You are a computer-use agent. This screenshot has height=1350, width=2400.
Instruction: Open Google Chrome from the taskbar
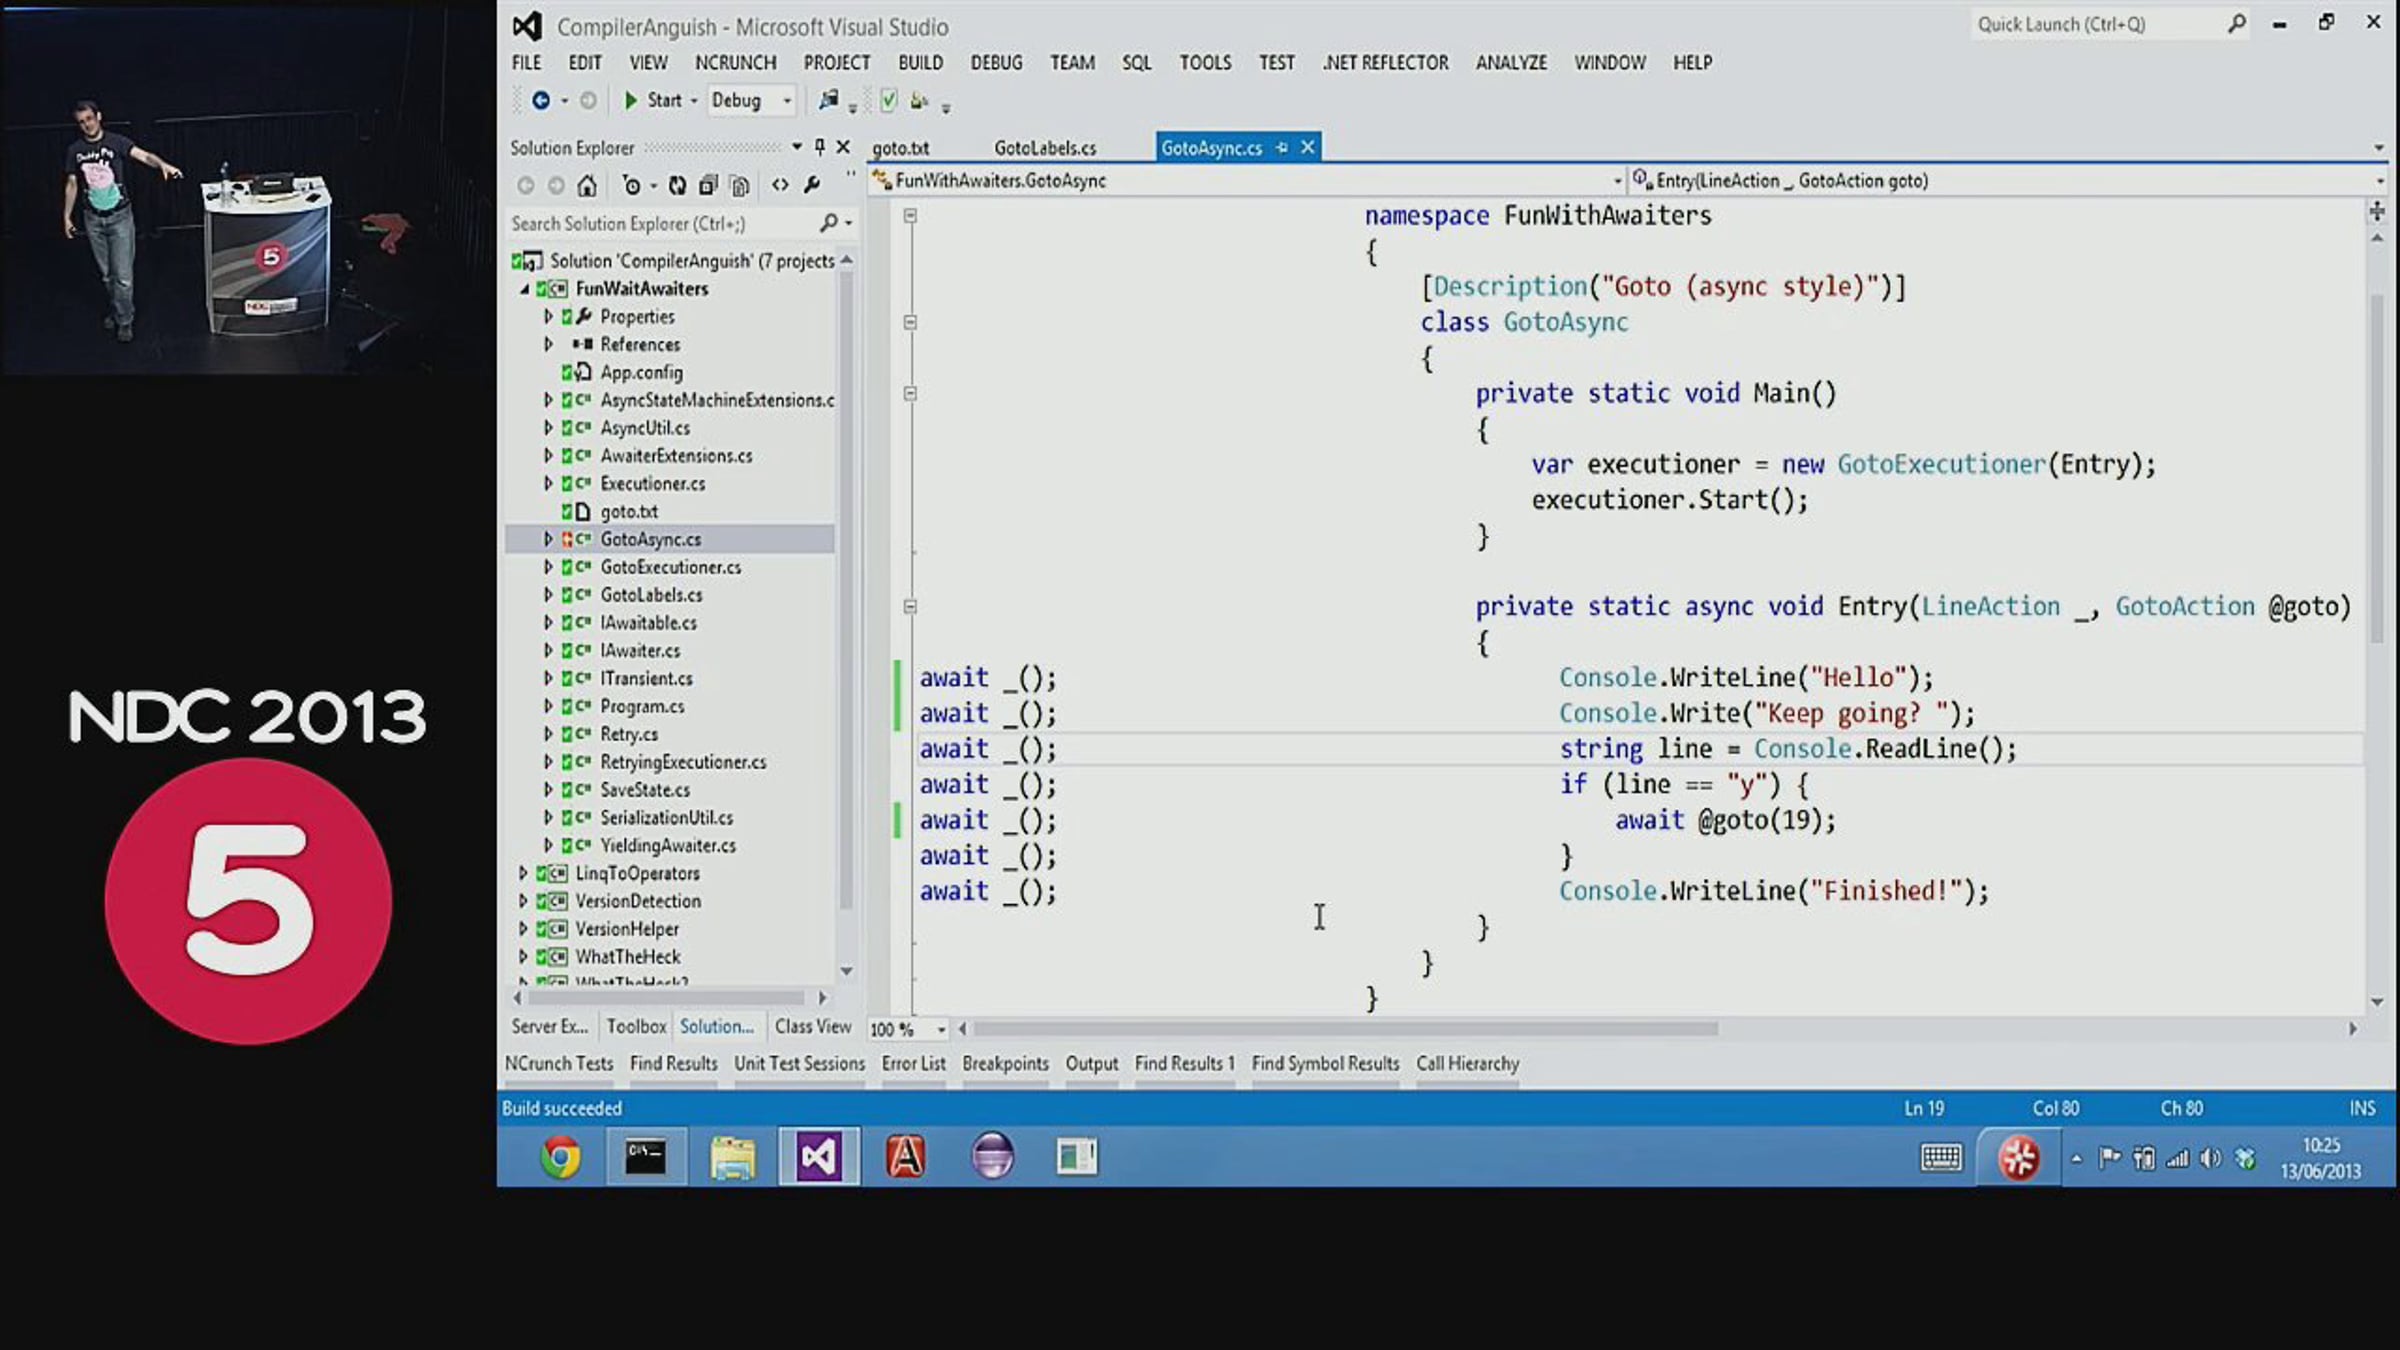tap(560, 1157)
